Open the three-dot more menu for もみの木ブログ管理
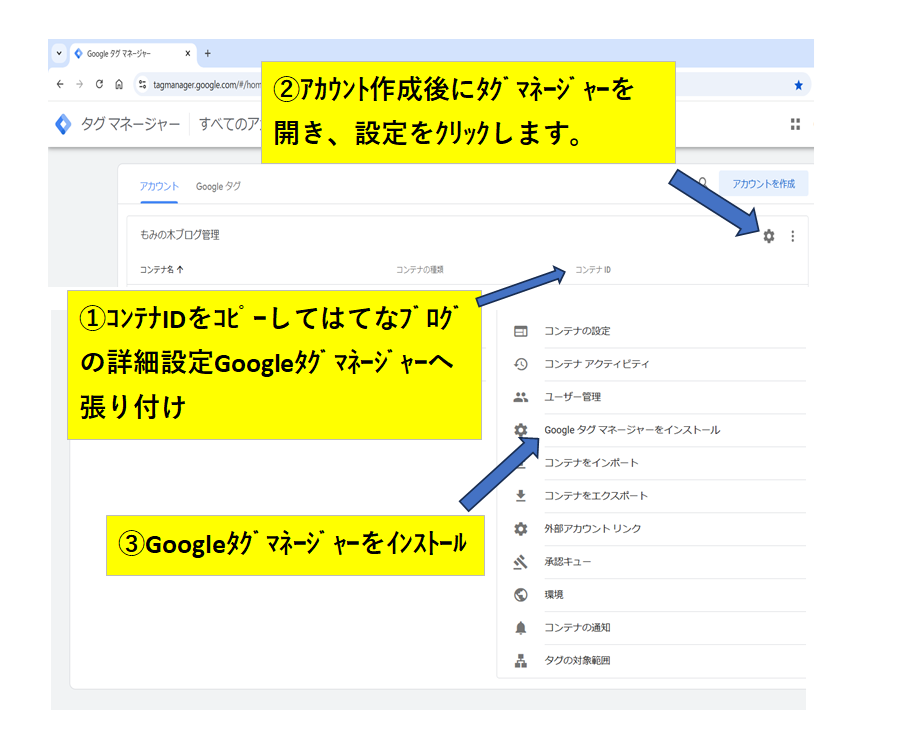The width and height of the screenshot is (906, 751). coord(793,236)
